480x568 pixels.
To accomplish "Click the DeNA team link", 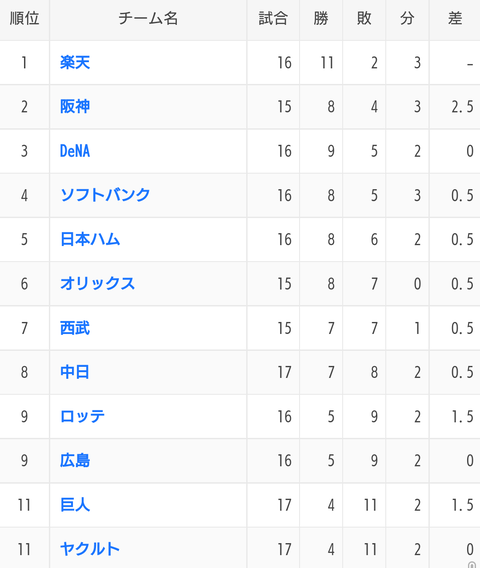I will (x=75, y=151).
